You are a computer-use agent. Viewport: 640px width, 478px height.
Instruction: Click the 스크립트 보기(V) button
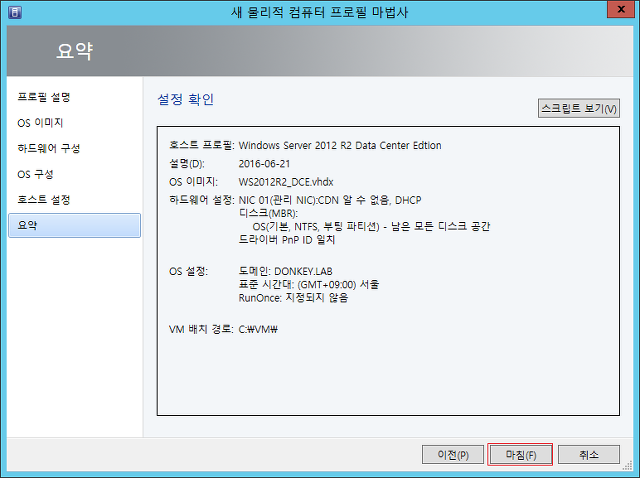point(579,108)
